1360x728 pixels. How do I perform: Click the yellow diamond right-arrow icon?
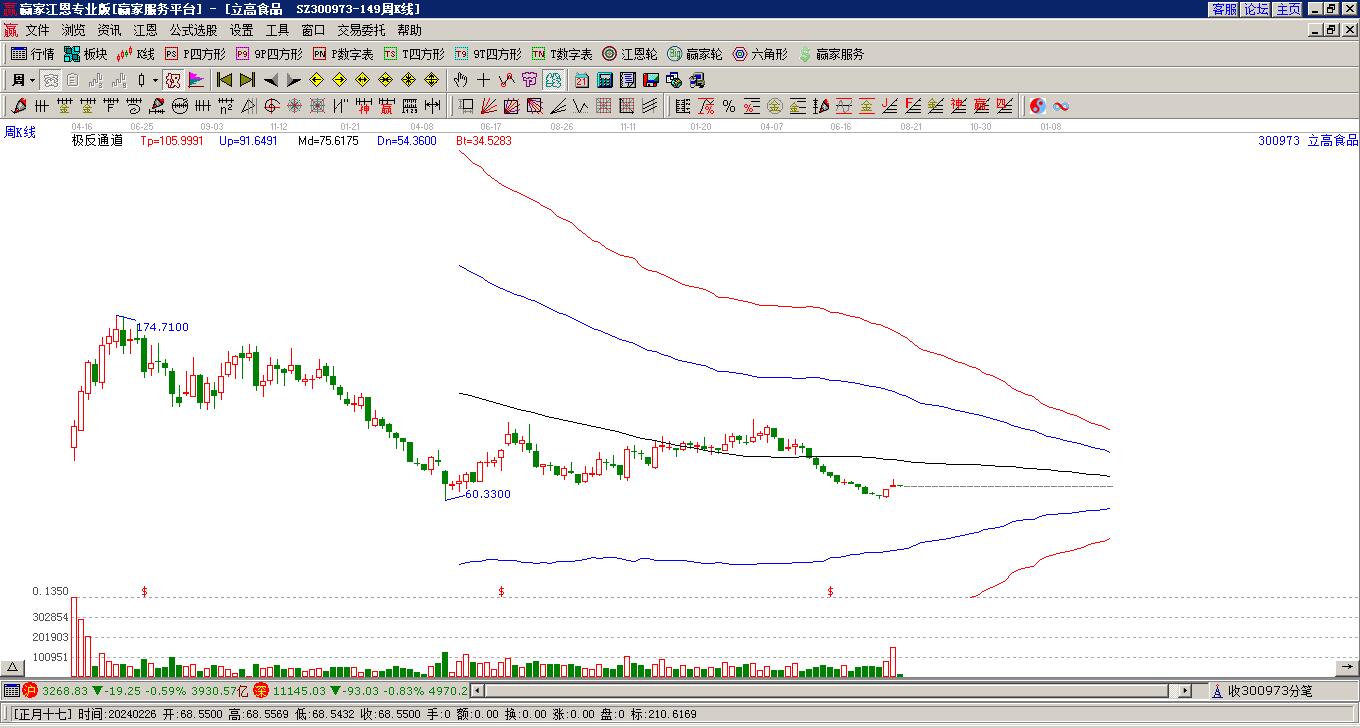click(x=339, y=80)
